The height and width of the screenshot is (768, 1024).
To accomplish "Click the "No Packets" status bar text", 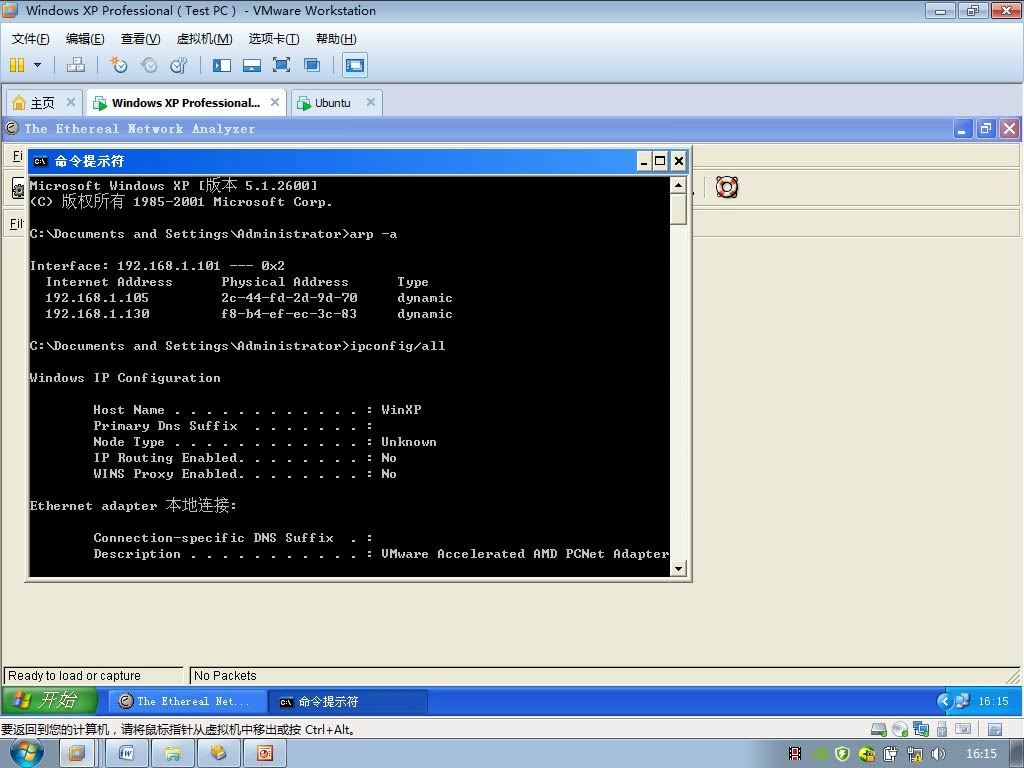I will coord(225,675).
